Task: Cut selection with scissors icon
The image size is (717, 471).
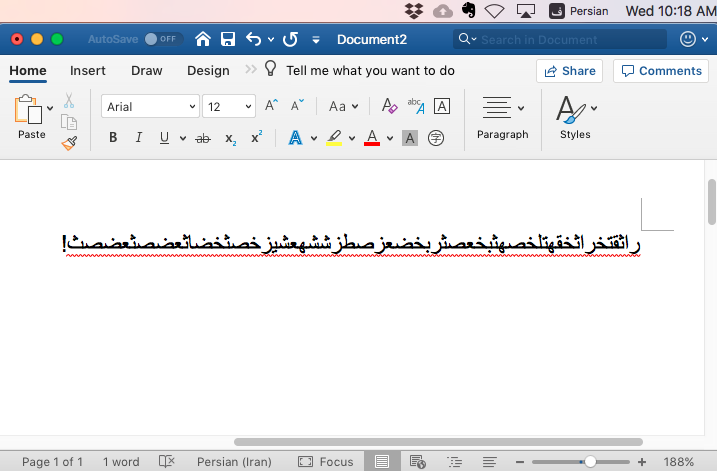Action: tap(69, 101)
